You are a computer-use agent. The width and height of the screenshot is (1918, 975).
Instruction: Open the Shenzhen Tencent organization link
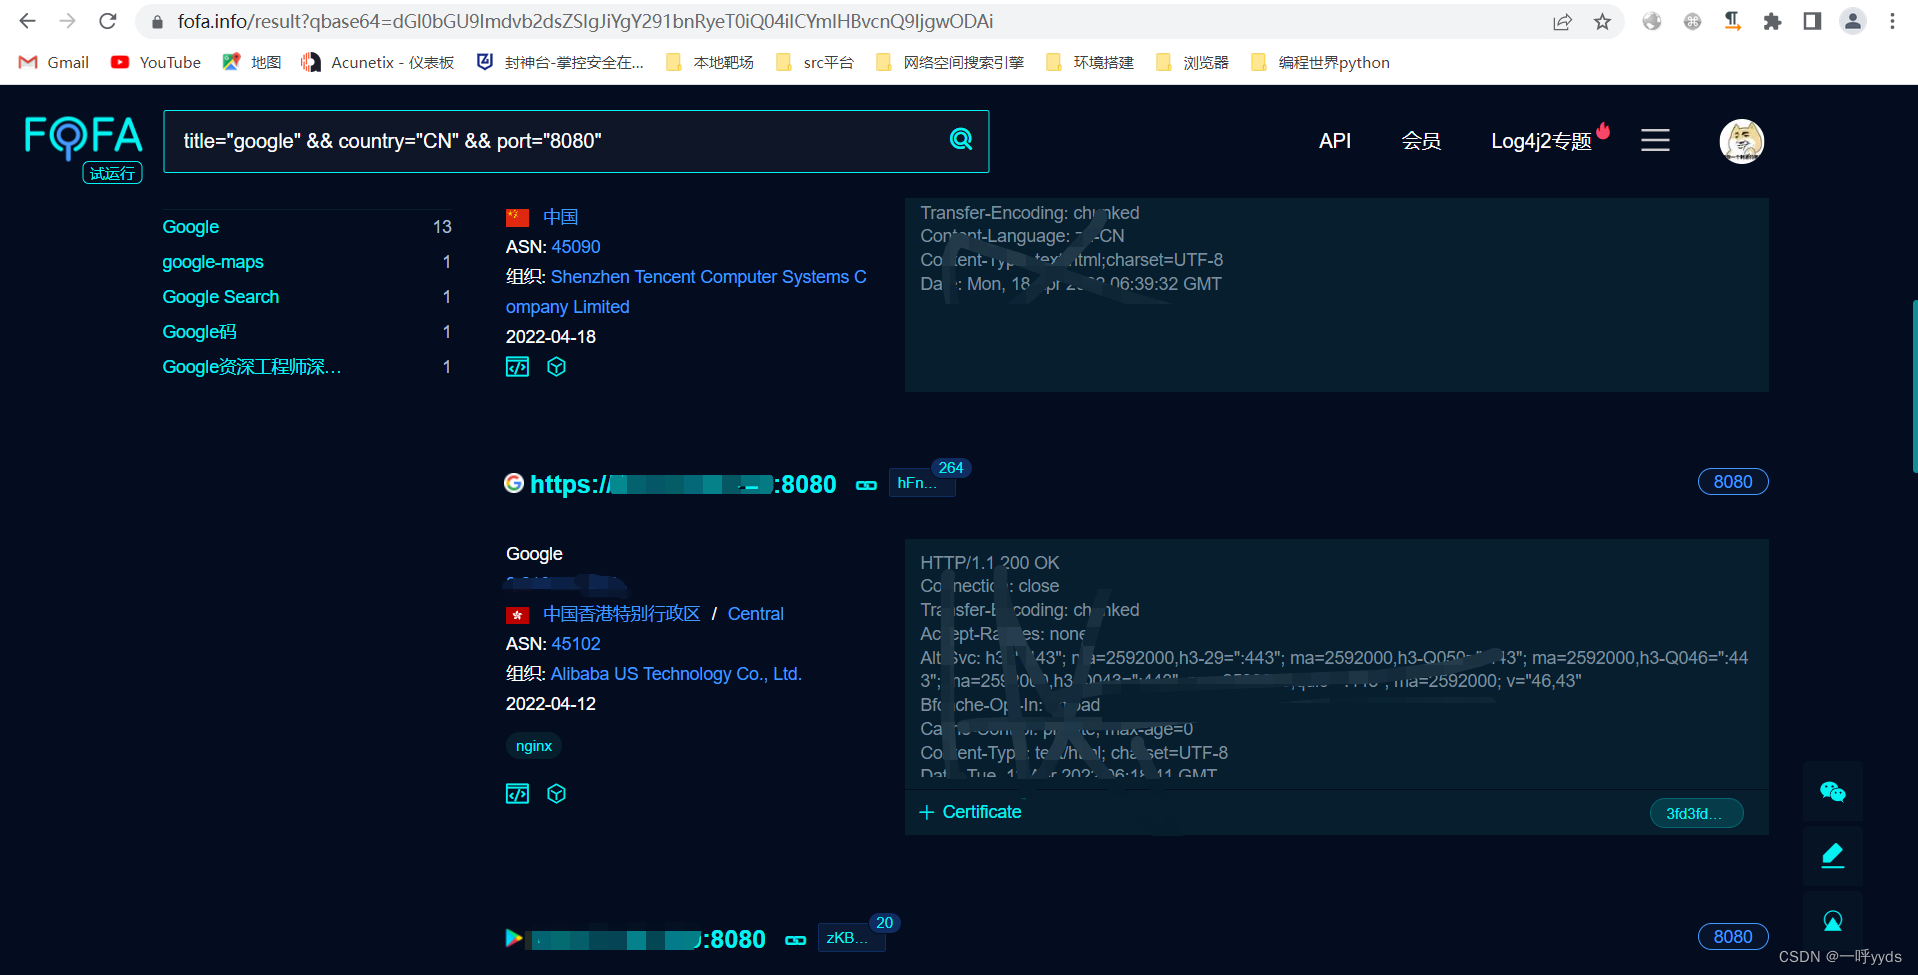(686, 292)
